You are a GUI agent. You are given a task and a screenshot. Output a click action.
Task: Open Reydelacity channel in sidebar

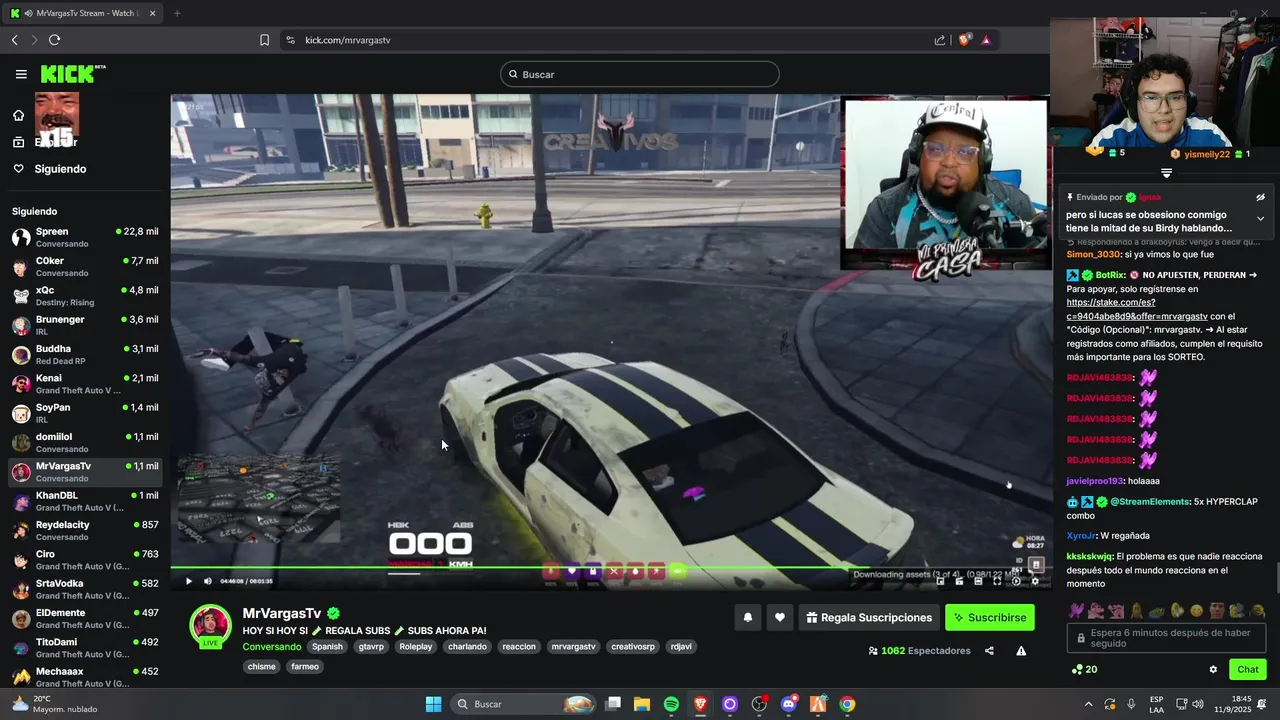(x=85, y=530)
